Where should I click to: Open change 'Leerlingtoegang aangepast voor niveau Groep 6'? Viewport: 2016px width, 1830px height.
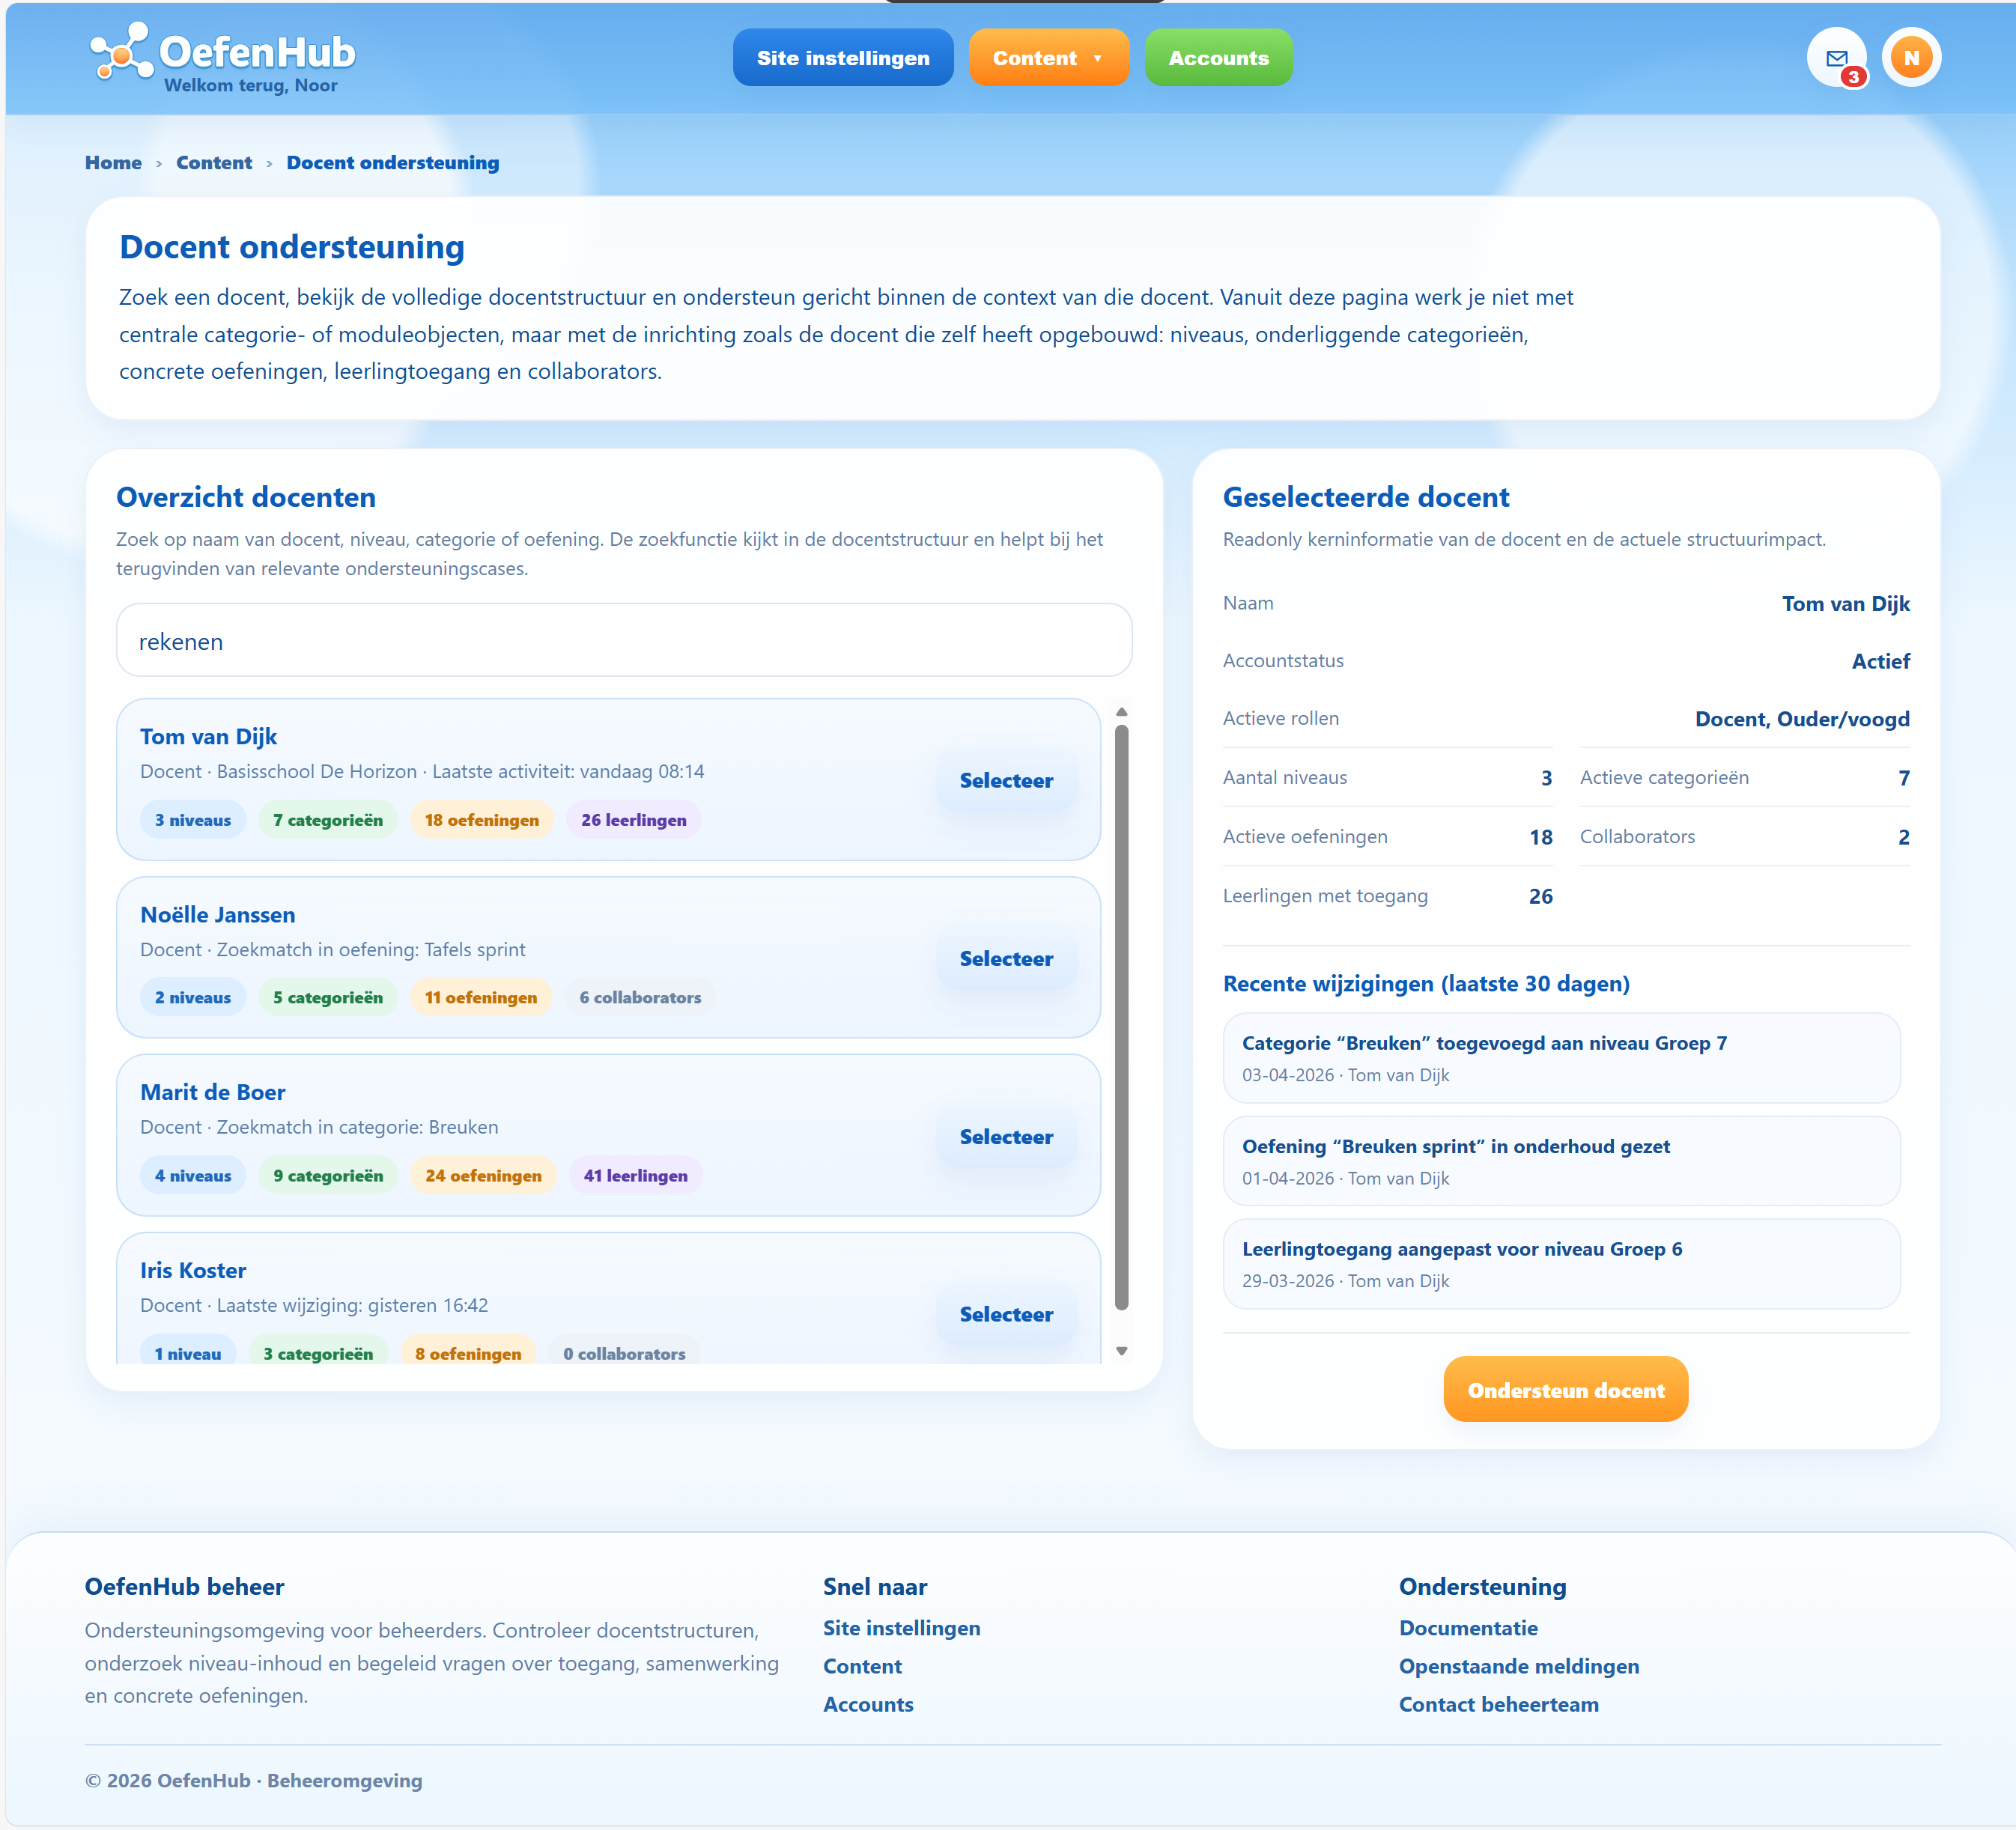(1561, 1264)
